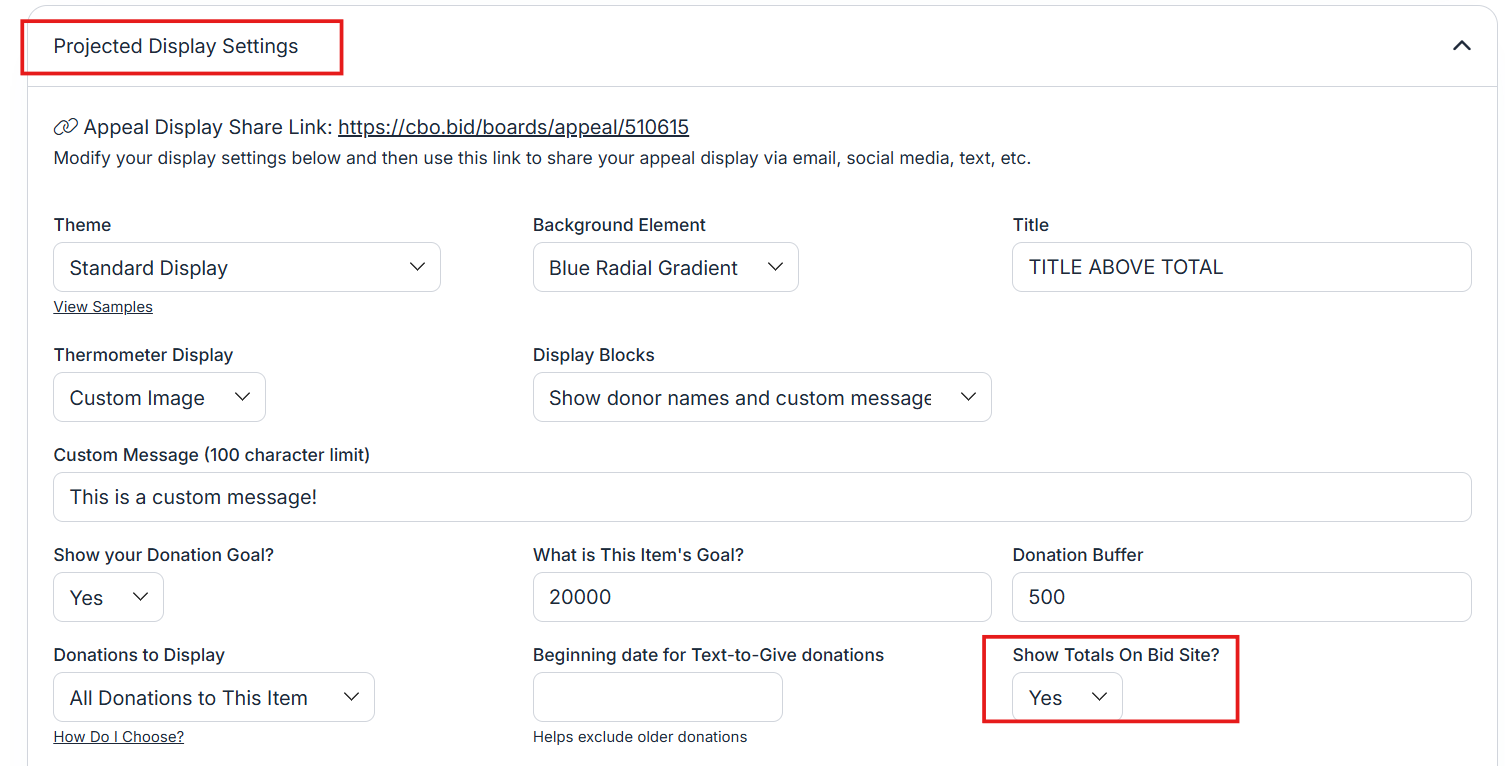1505x766 pixels.
Task: Expand the Background Element dropdown
Action: (x=665, y=268)
